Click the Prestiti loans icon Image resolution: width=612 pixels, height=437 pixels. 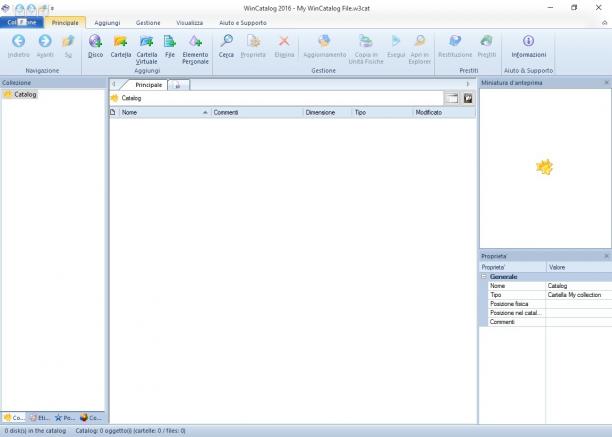[487, 41]
